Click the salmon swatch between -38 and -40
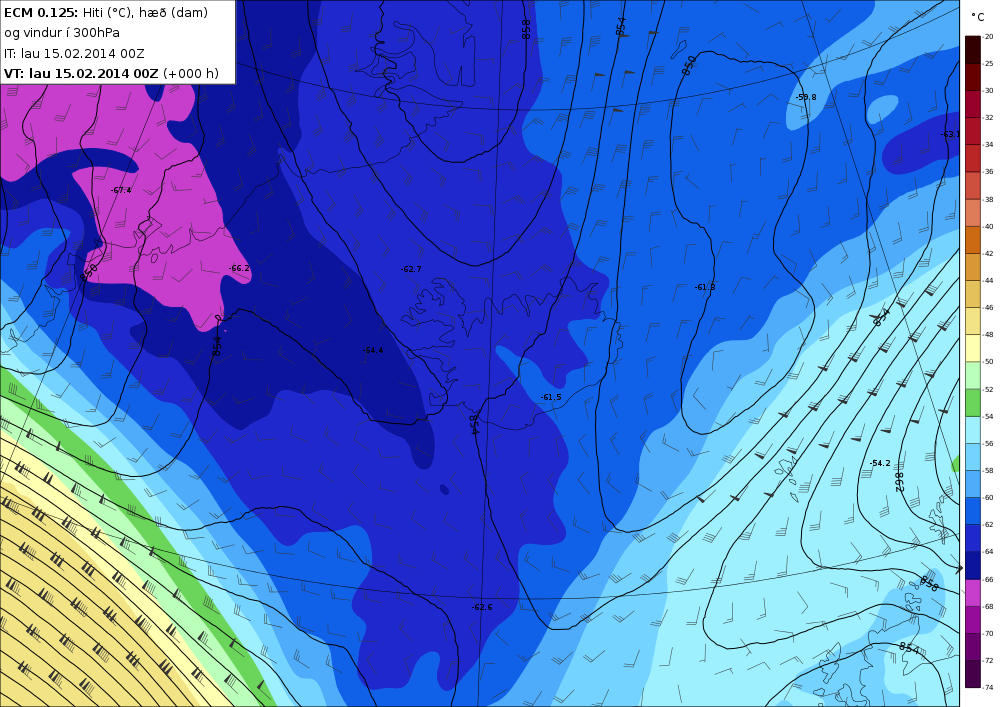 pos(973,213)
